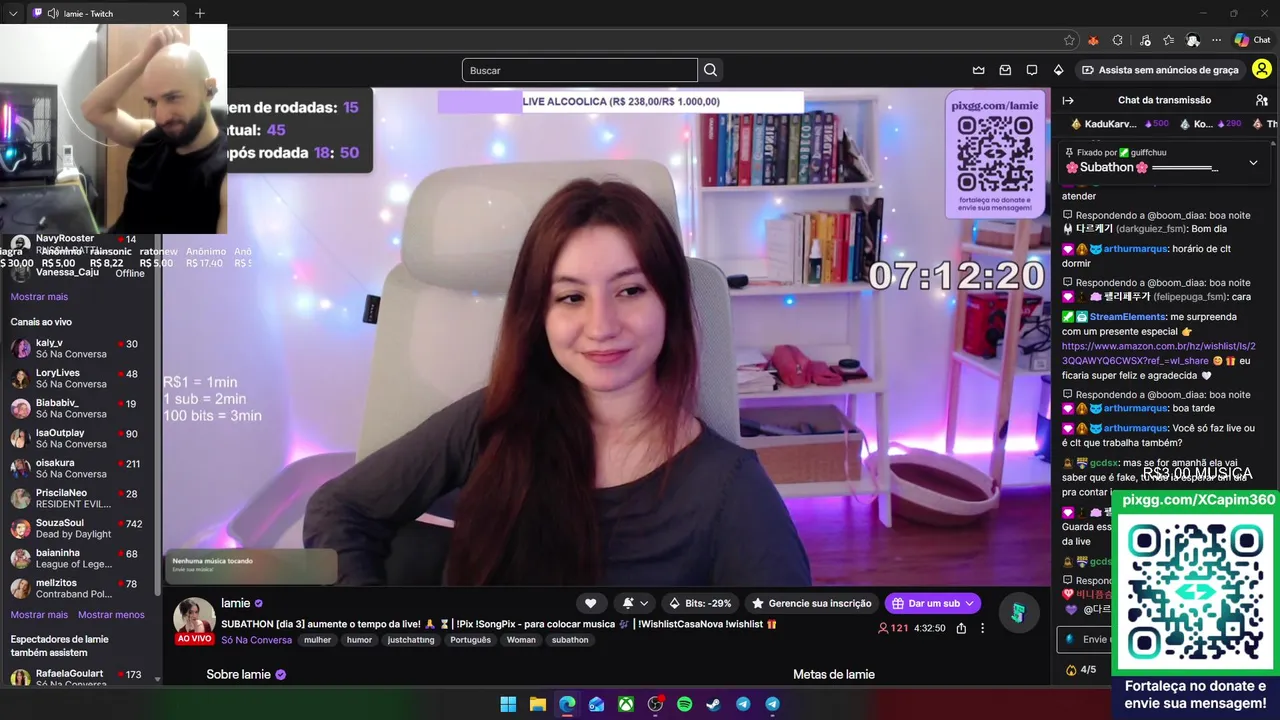Open OBS Studio from taskbar

(x=655, y=704)
